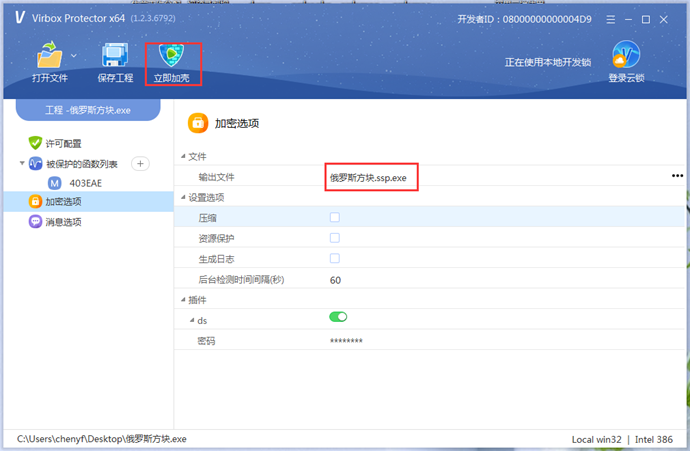Click Intel 386 in status bar
The image size is (690, 451).
pos(653,440)
